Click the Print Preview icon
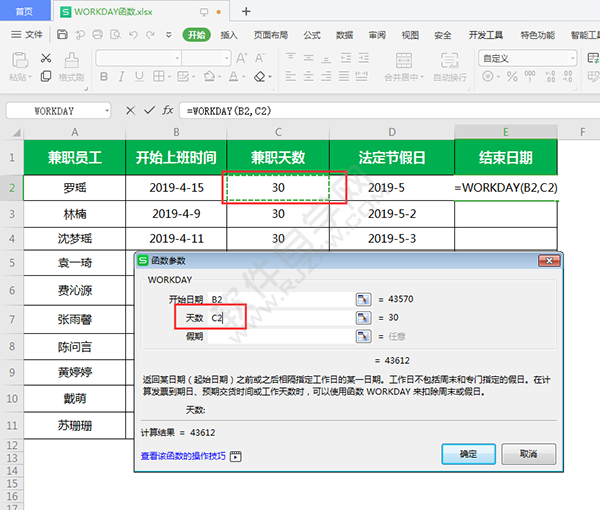The width and height of the screenshot is (600, 510). click(x=115, y=35)
